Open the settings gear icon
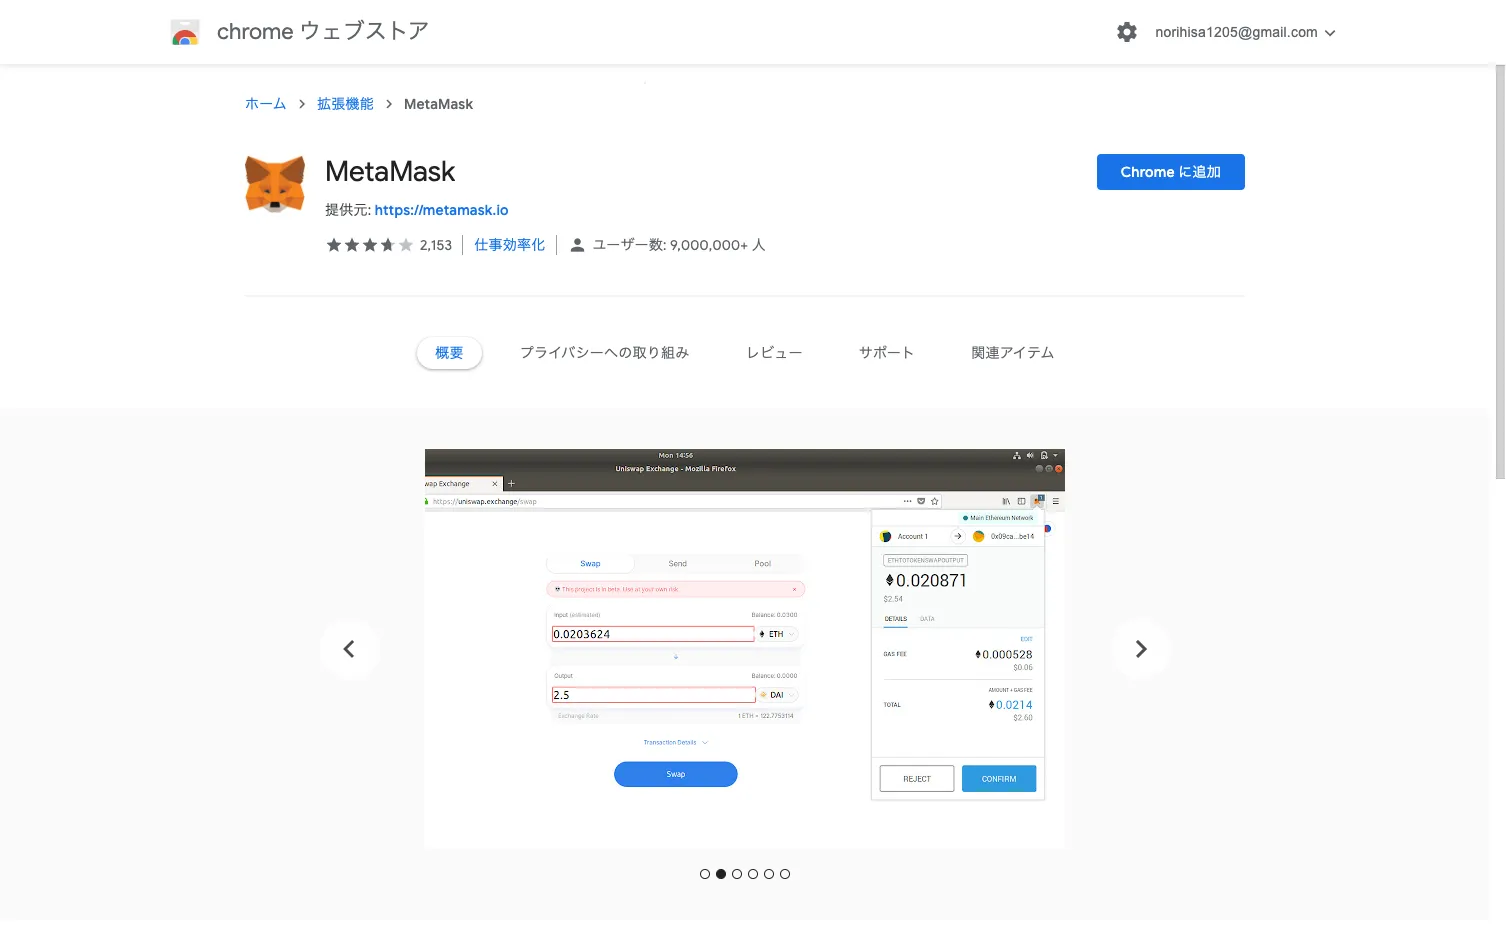This screenshot has height=944, width=1506. click(1126, 31)
